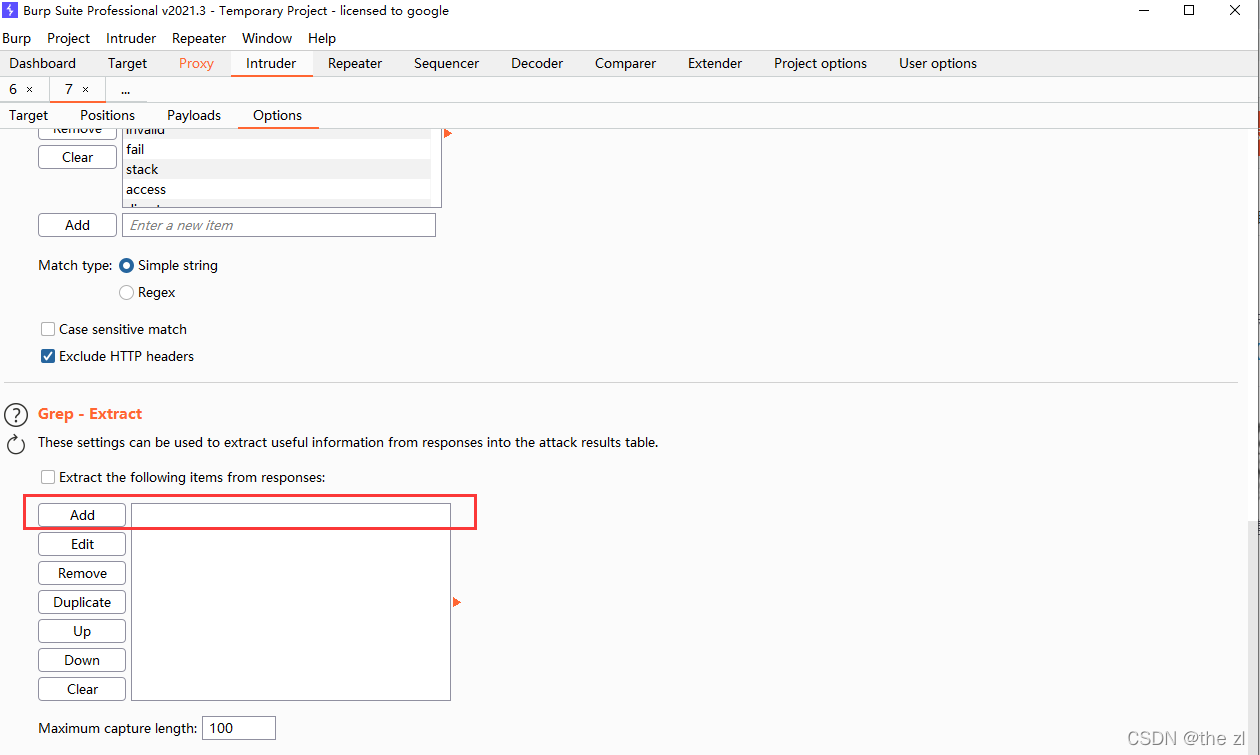
Task: Click the Burp Suite logo in title bar
Action: click(x=10, y=11)
